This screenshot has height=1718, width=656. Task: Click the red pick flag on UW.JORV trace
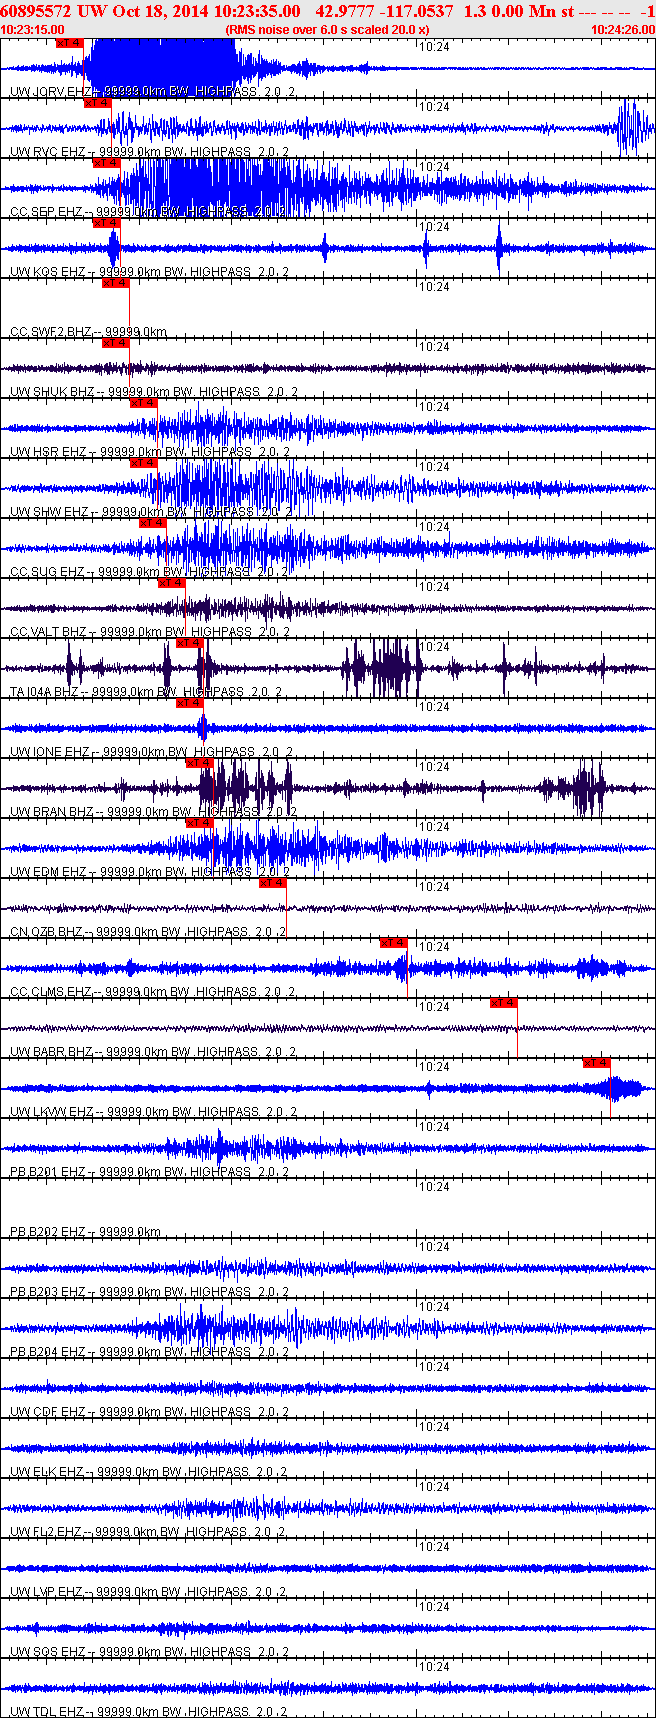point(69,43)
